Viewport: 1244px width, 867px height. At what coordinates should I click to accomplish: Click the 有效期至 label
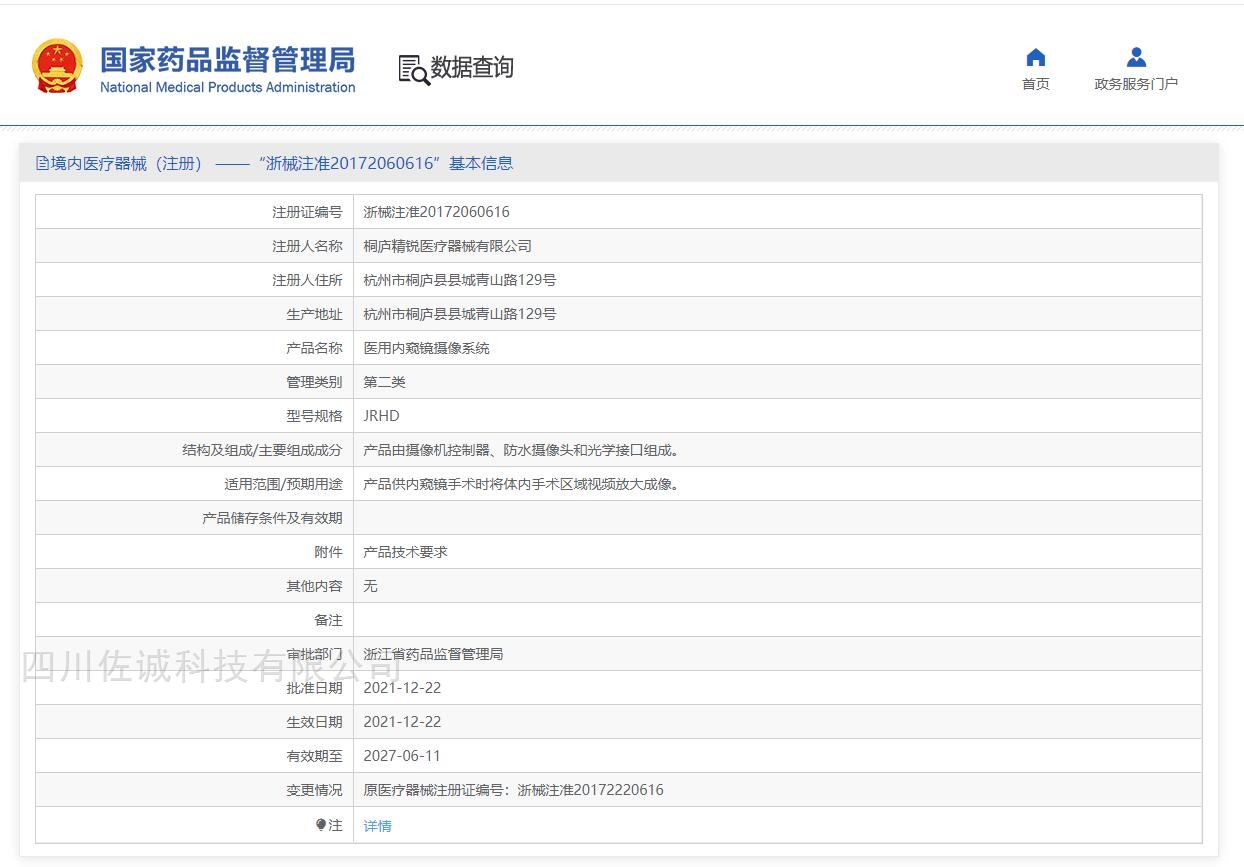314,756
